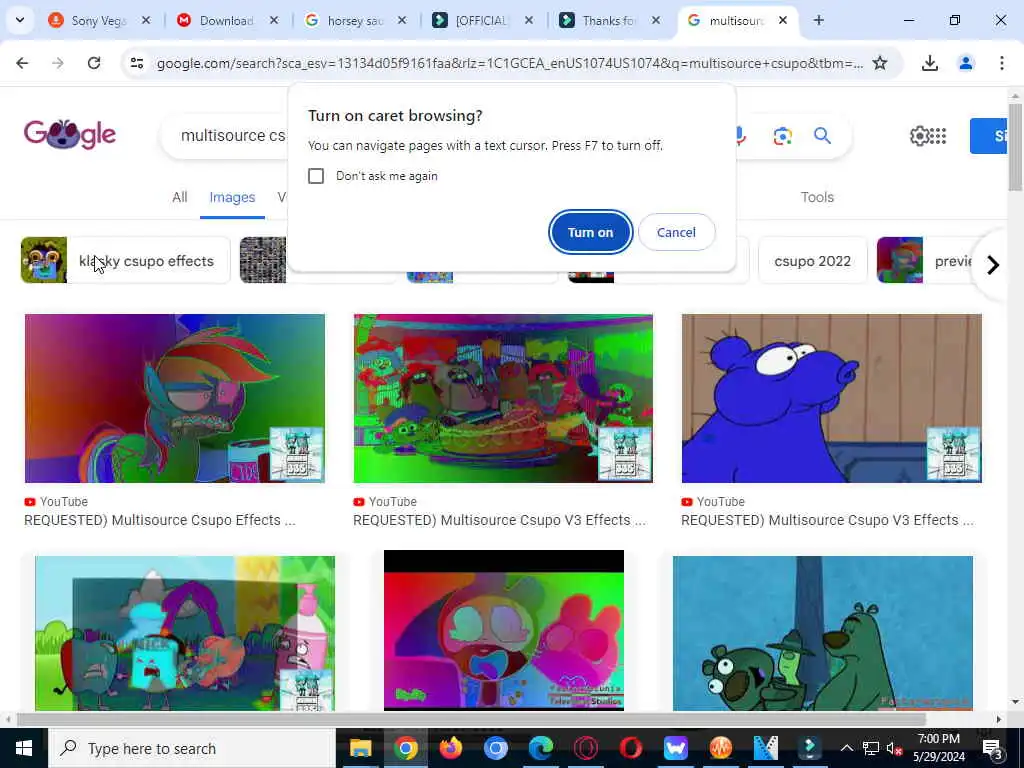Open the green bears ranger image result

coord(823,633)
